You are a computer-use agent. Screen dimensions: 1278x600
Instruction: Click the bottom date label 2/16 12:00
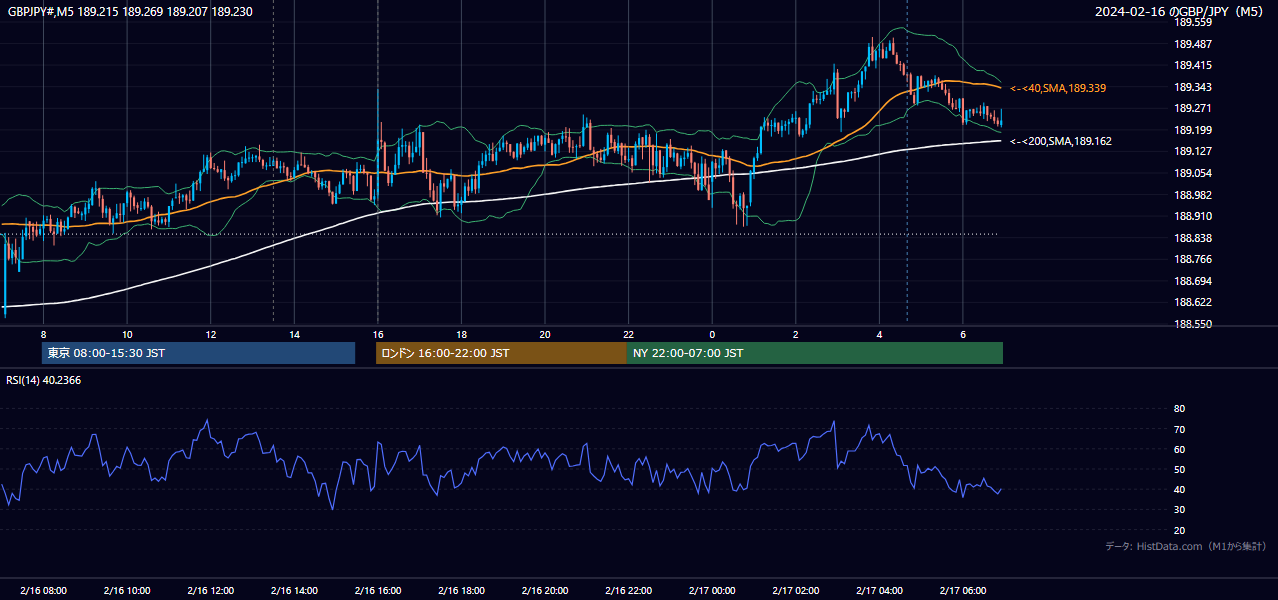(210, 590)
